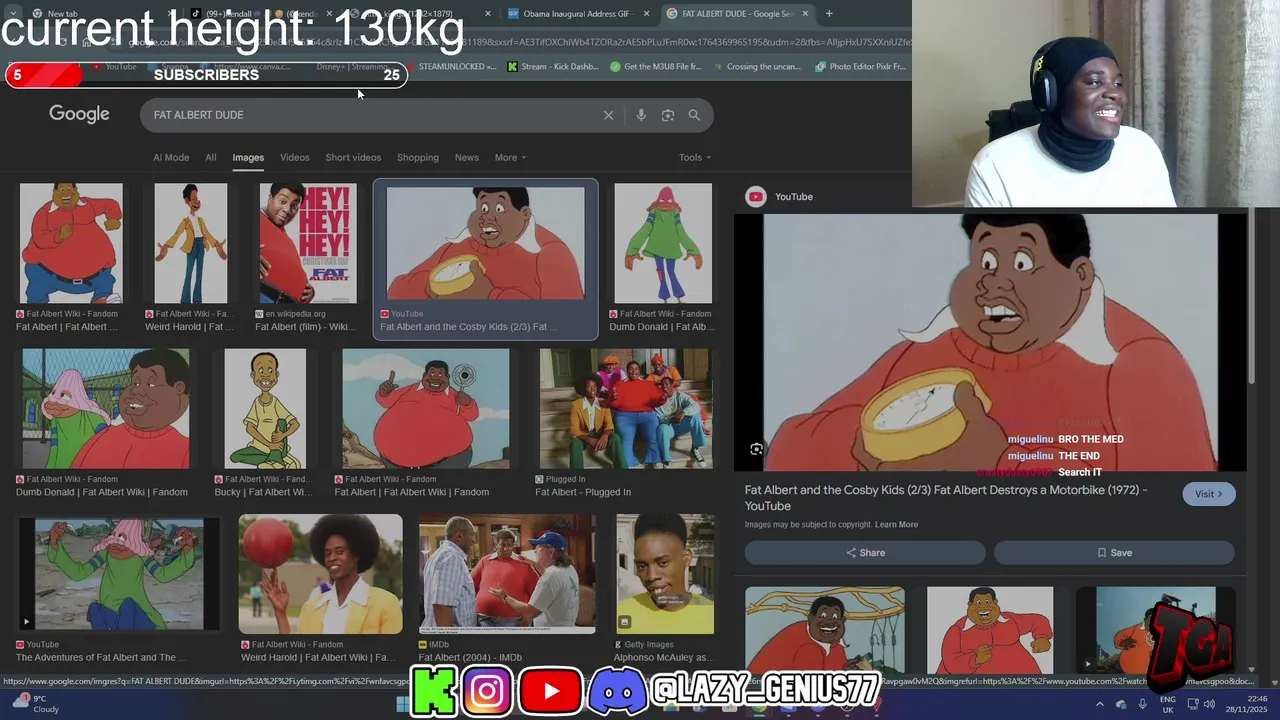
Task: Click the Lens icon on the preview image
Action: point(756,450)
